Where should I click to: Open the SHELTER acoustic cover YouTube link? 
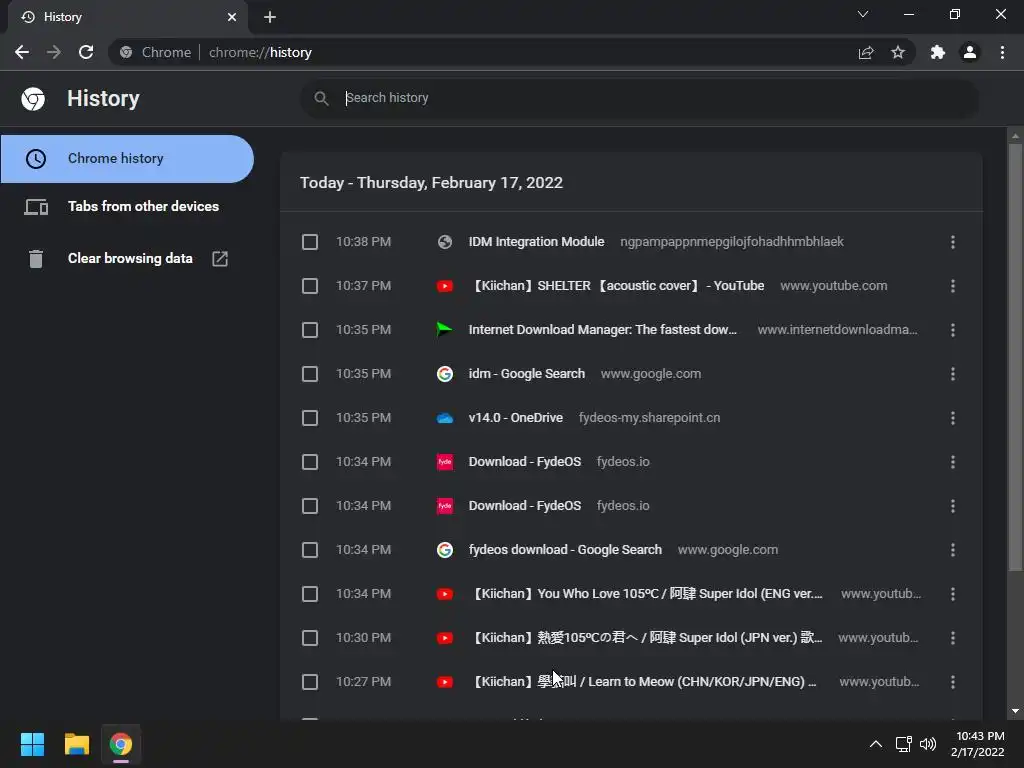click(618, 285)
